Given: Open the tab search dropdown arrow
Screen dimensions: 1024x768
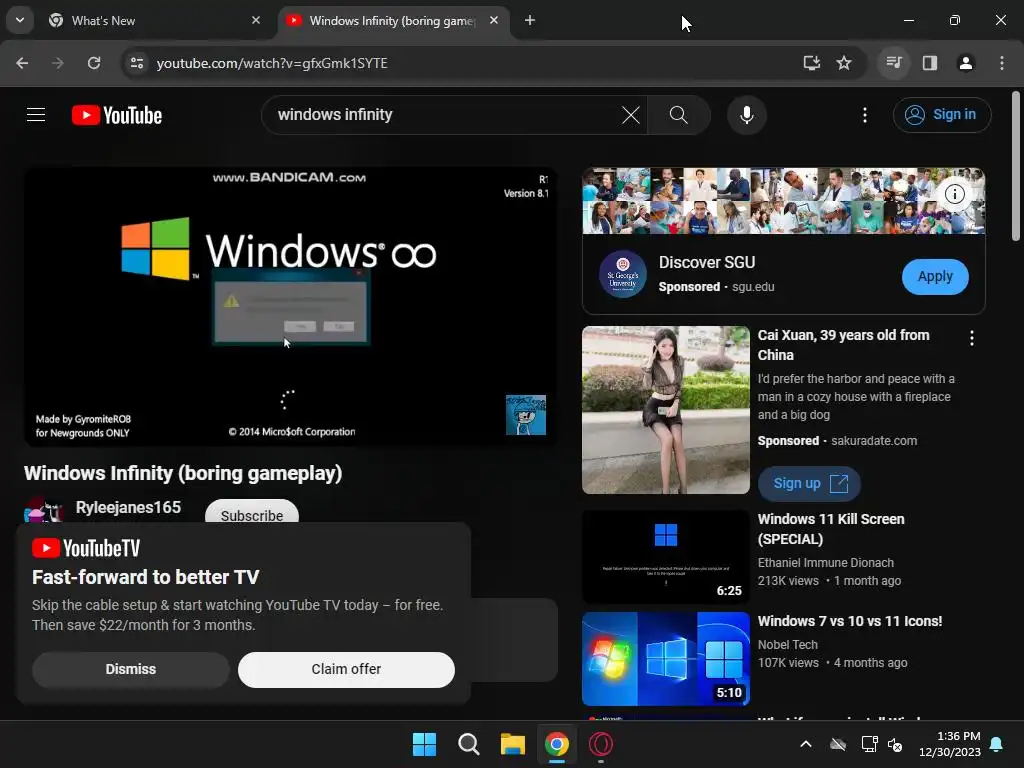Looking at the screenshot, I should click(x=20, y=20).
